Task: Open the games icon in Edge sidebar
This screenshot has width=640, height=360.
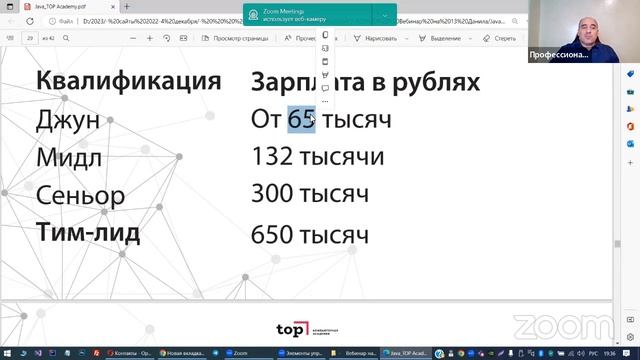Action: (630, 109)
